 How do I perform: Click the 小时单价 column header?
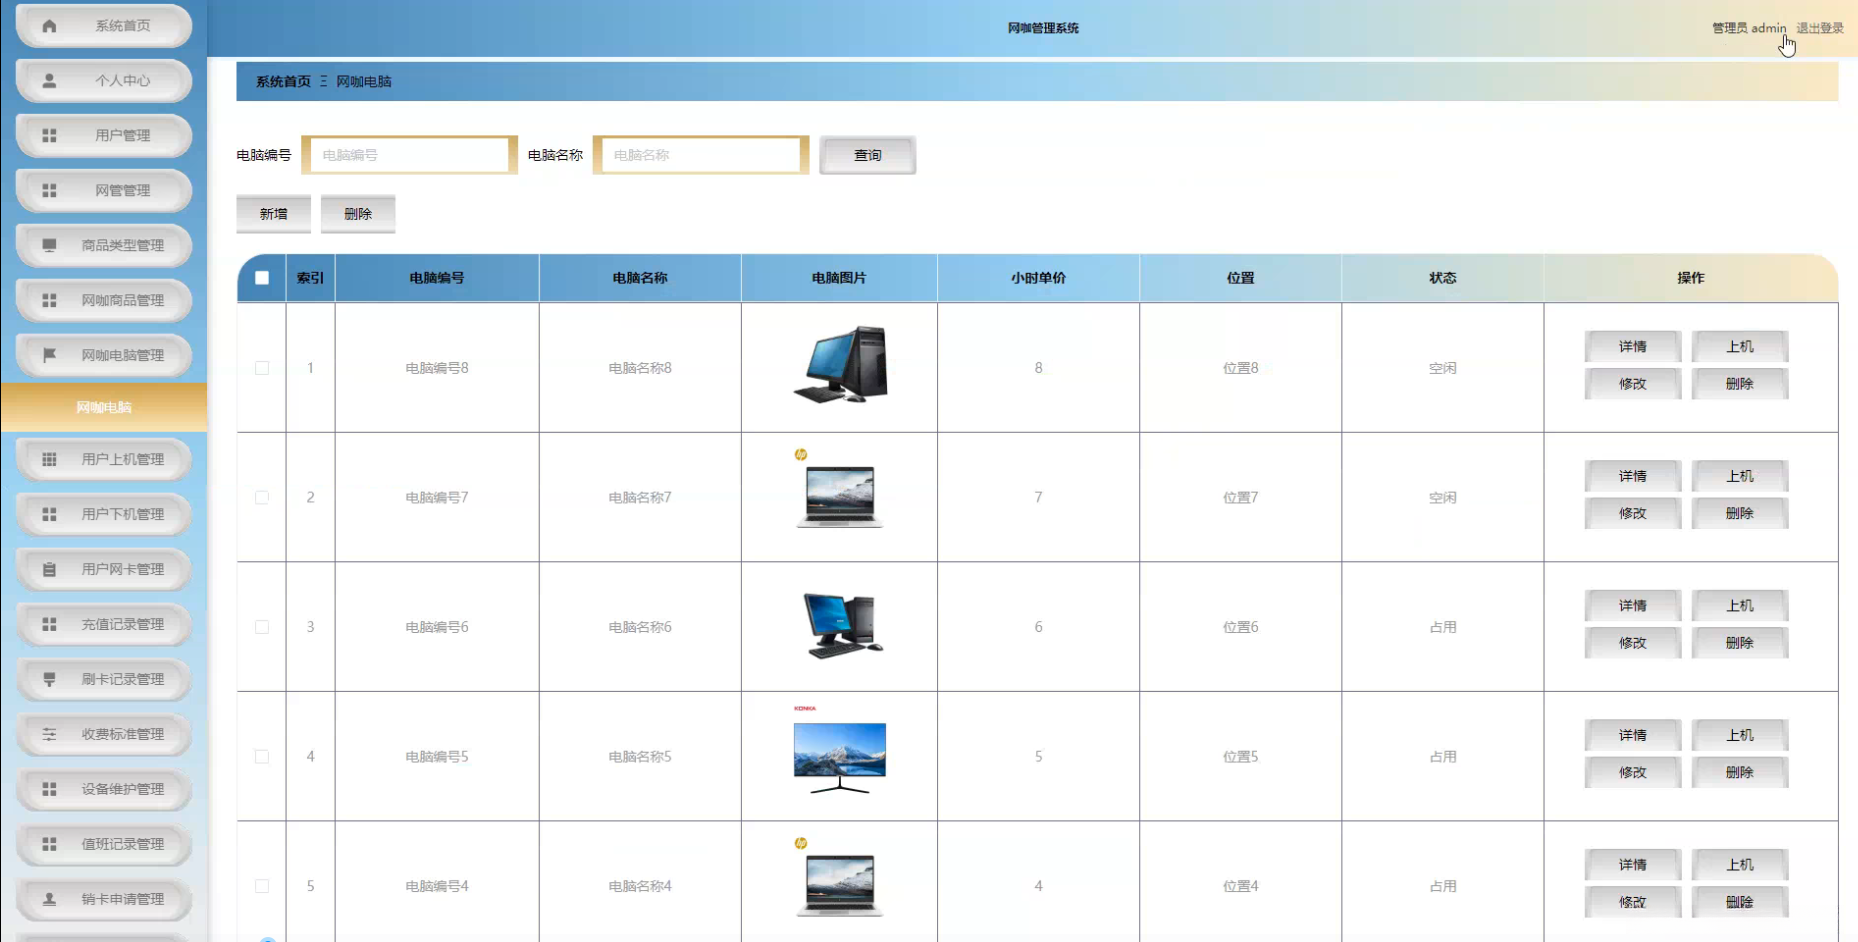1038,278
